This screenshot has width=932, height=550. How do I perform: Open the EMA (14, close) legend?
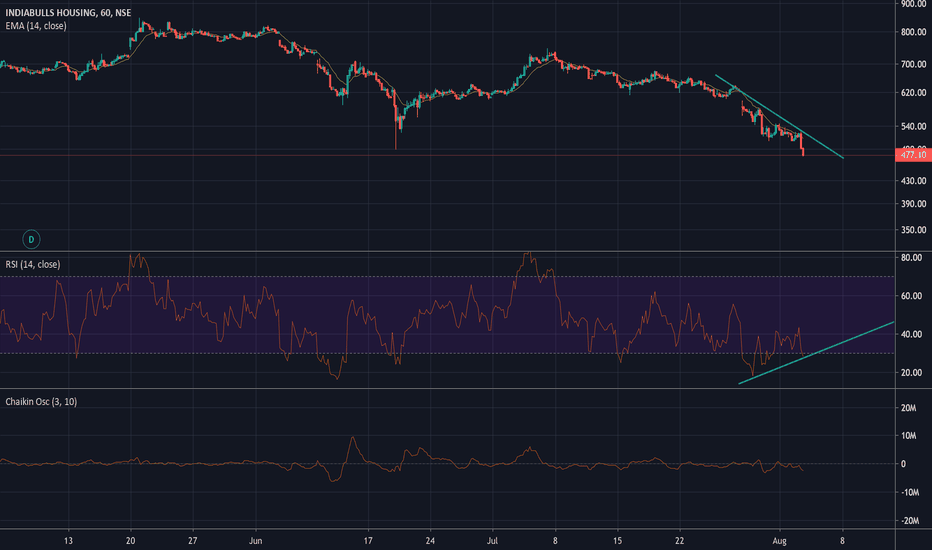click(x=36, y=26)
